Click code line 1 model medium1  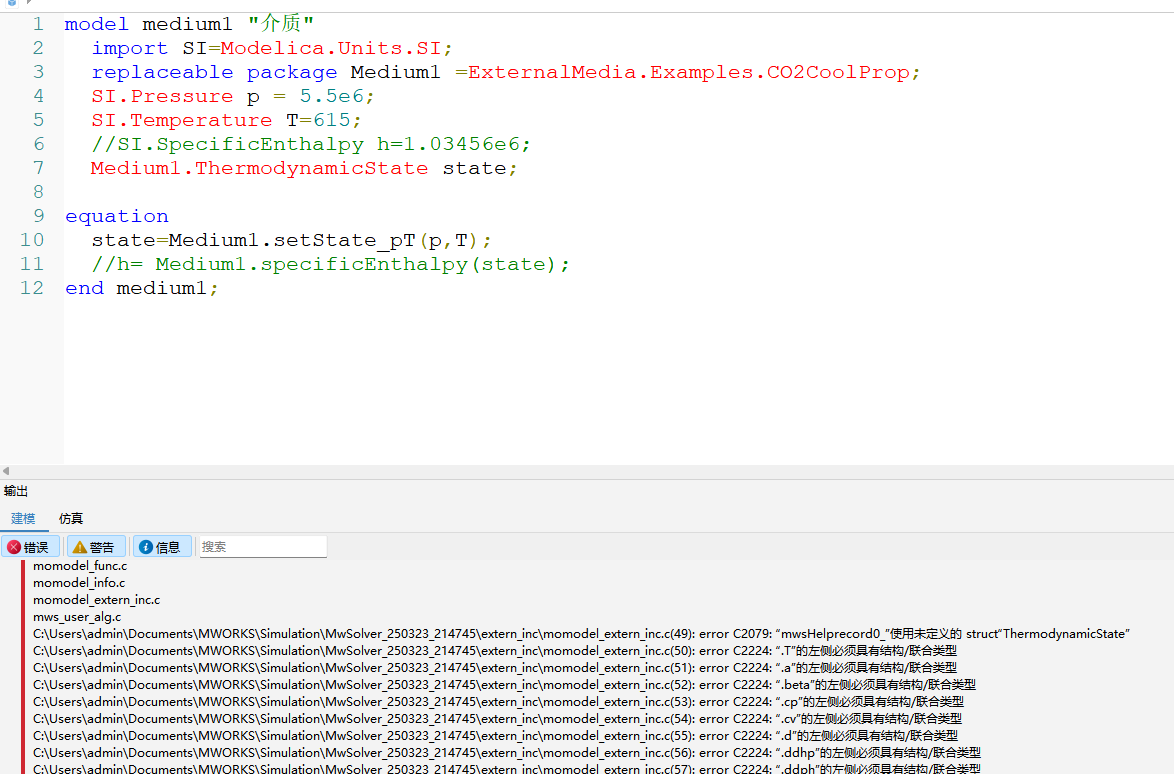click(189, 24)
